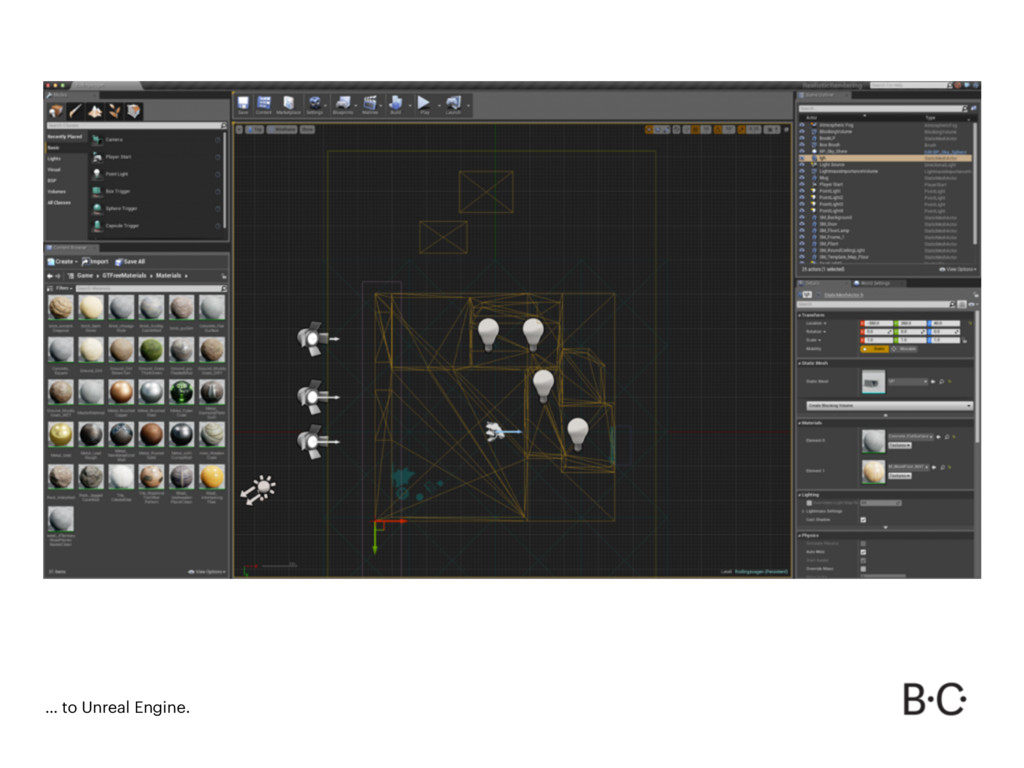The image size is (1024, 768).
Task: Toggle the Override Mass checkbox
Action: [863, 569]
